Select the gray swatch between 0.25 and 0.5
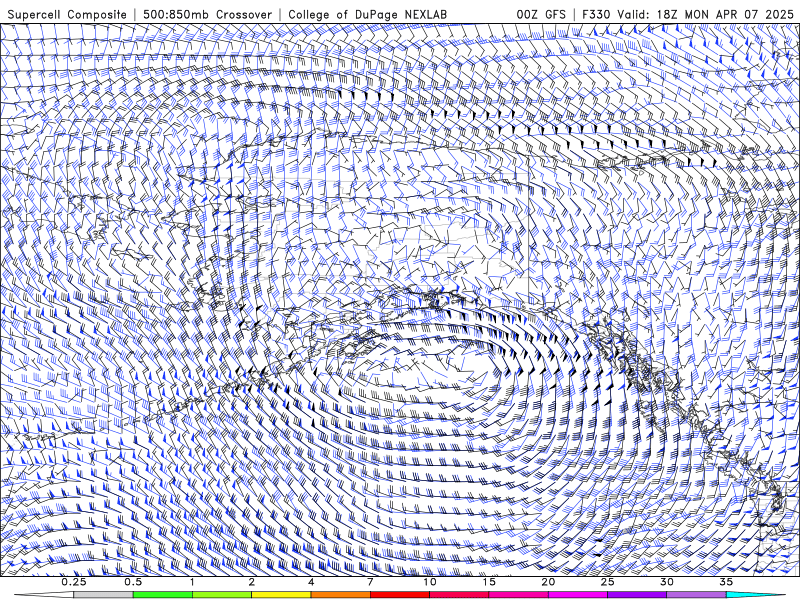The width and height of the screenshot is (800, 600). tap(104, 595)
